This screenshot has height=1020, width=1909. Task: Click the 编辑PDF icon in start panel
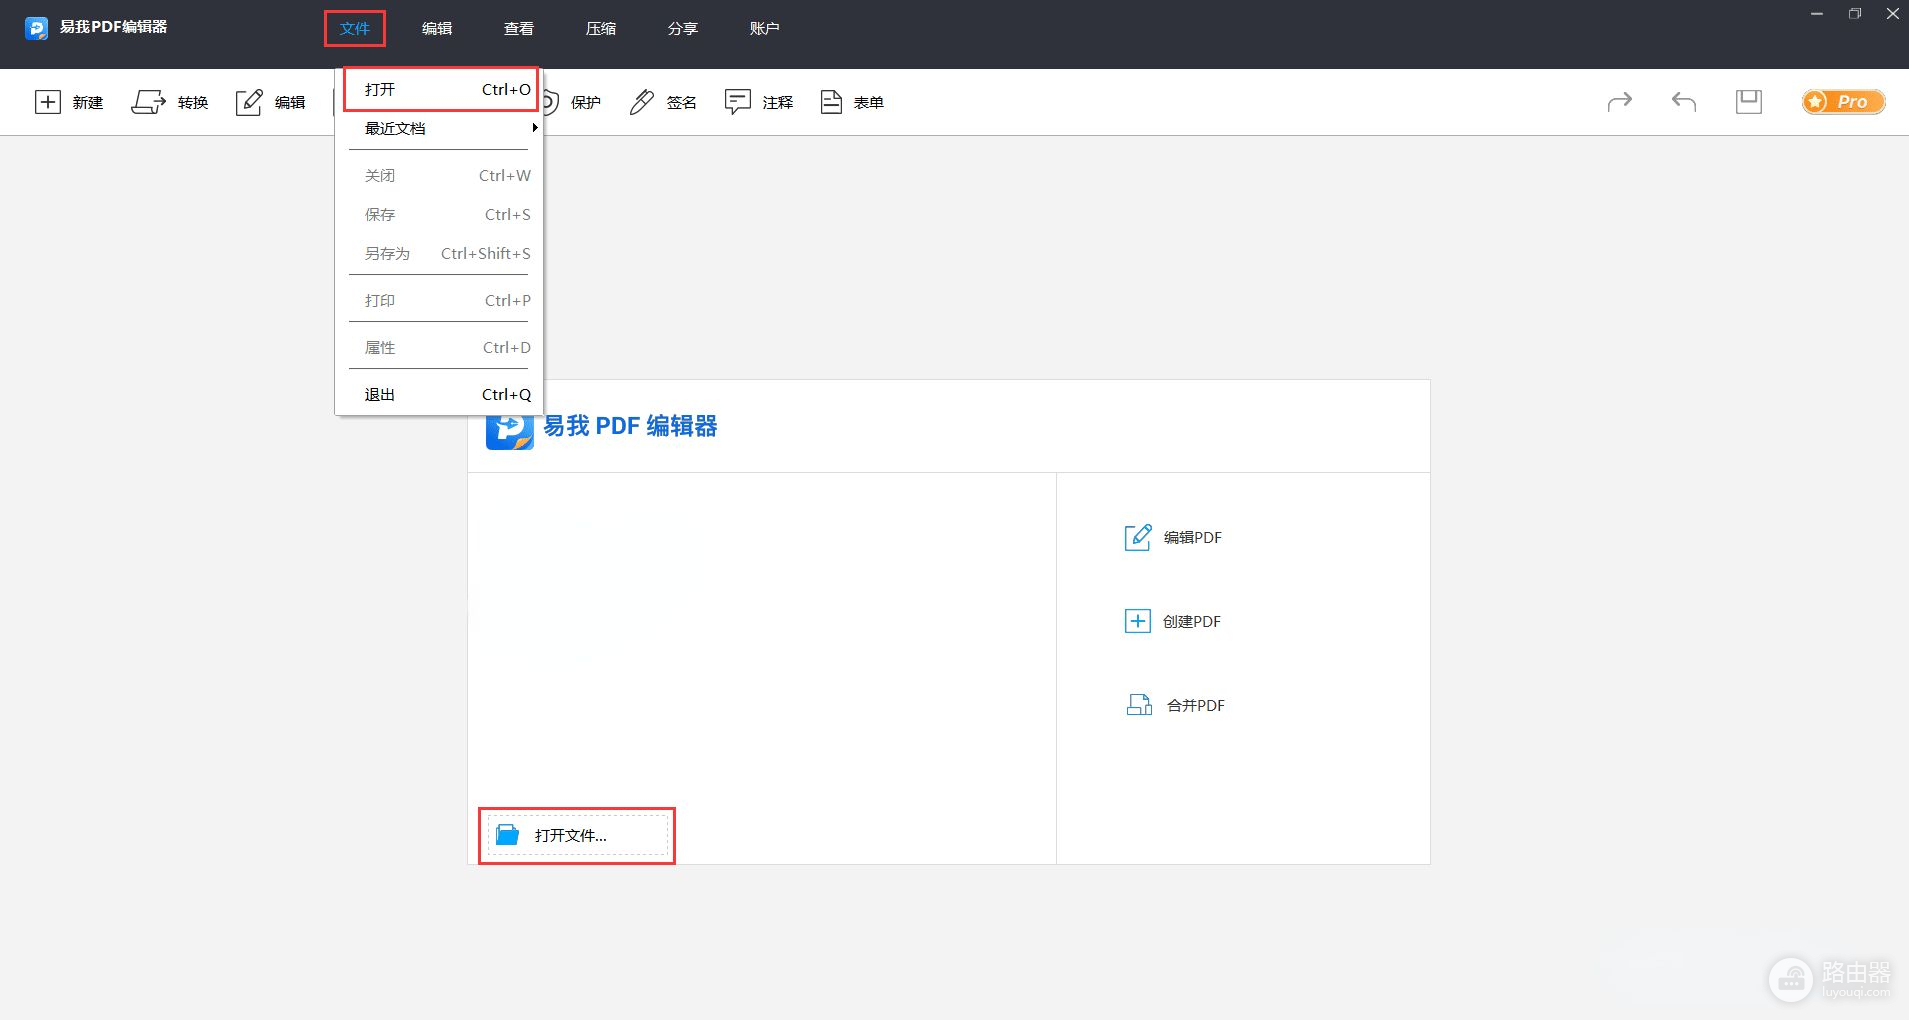[1138, 537]
